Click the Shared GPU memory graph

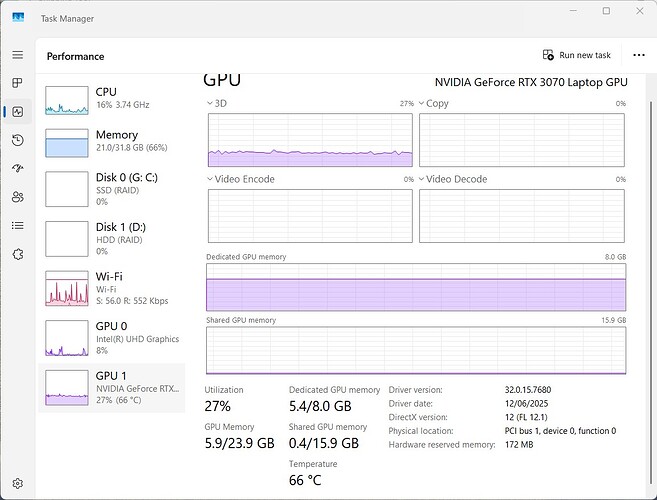point(416,350)
